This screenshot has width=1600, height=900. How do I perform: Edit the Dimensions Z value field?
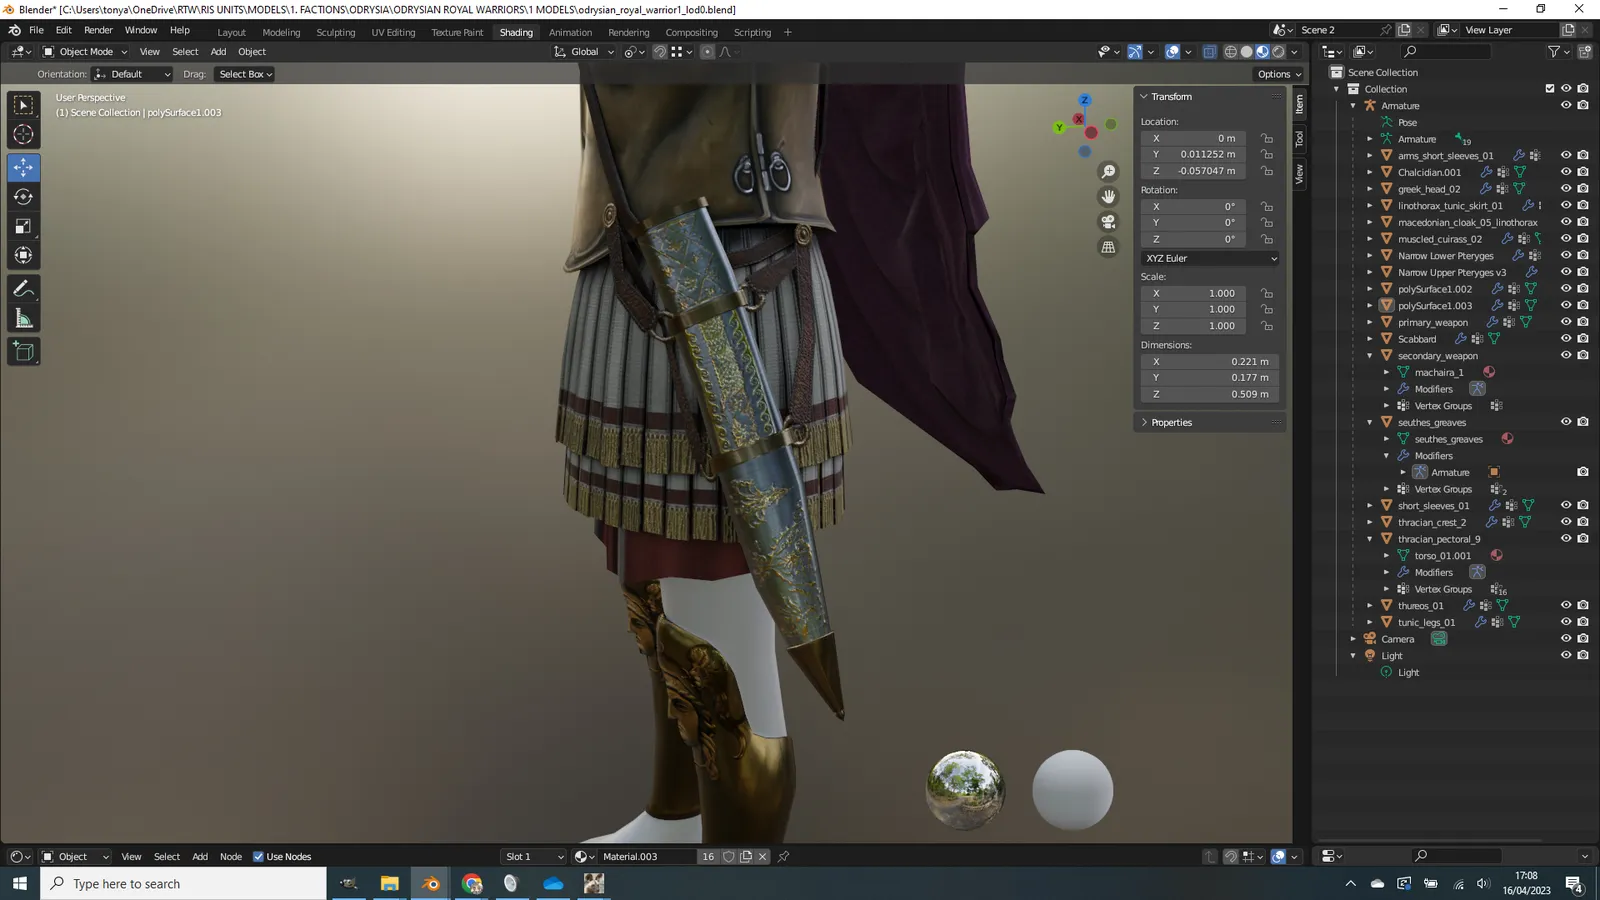click(1210, 394)
